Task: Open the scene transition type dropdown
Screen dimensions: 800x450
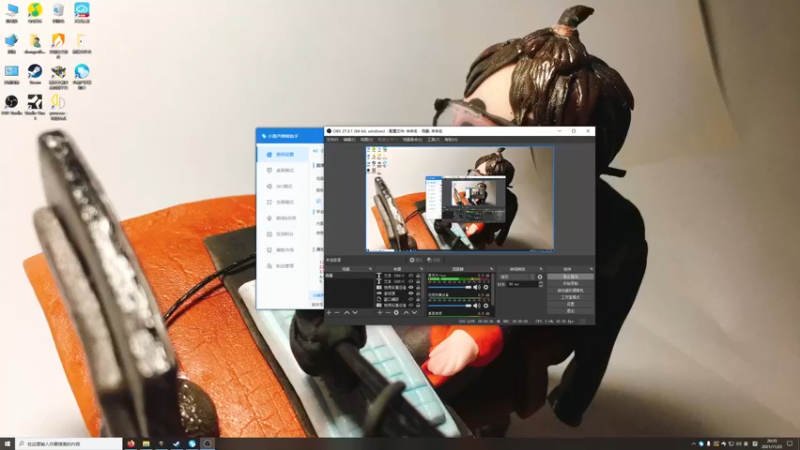Action: [517, 277]
